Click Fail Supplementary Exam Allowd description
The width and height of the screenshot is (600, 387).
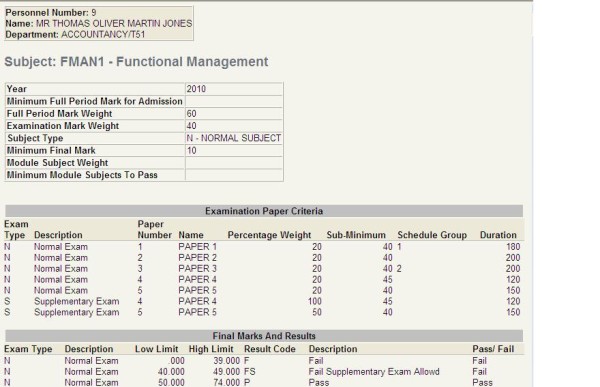coord(374,372)
